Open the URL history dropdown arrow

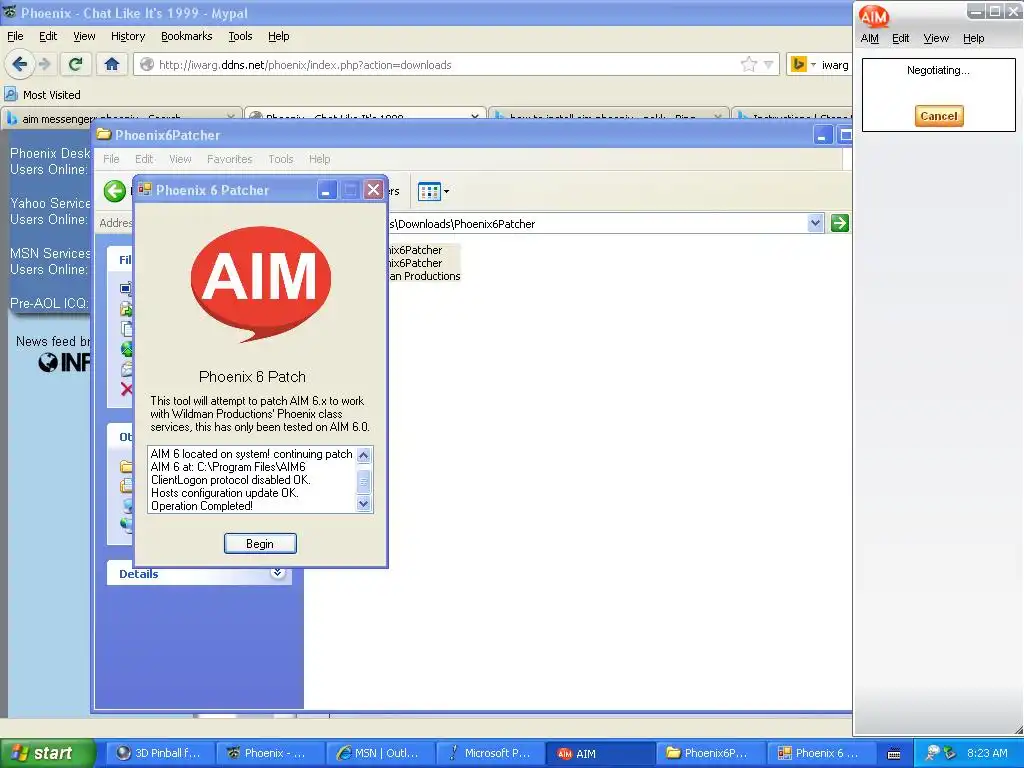(x=769, y=65)
